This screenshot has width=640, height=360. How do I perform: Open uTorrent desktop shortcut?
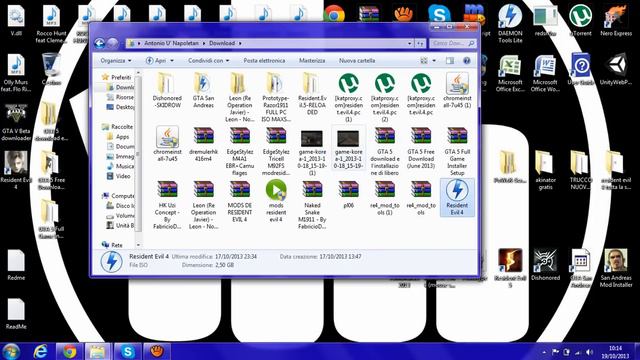point(580,20)
